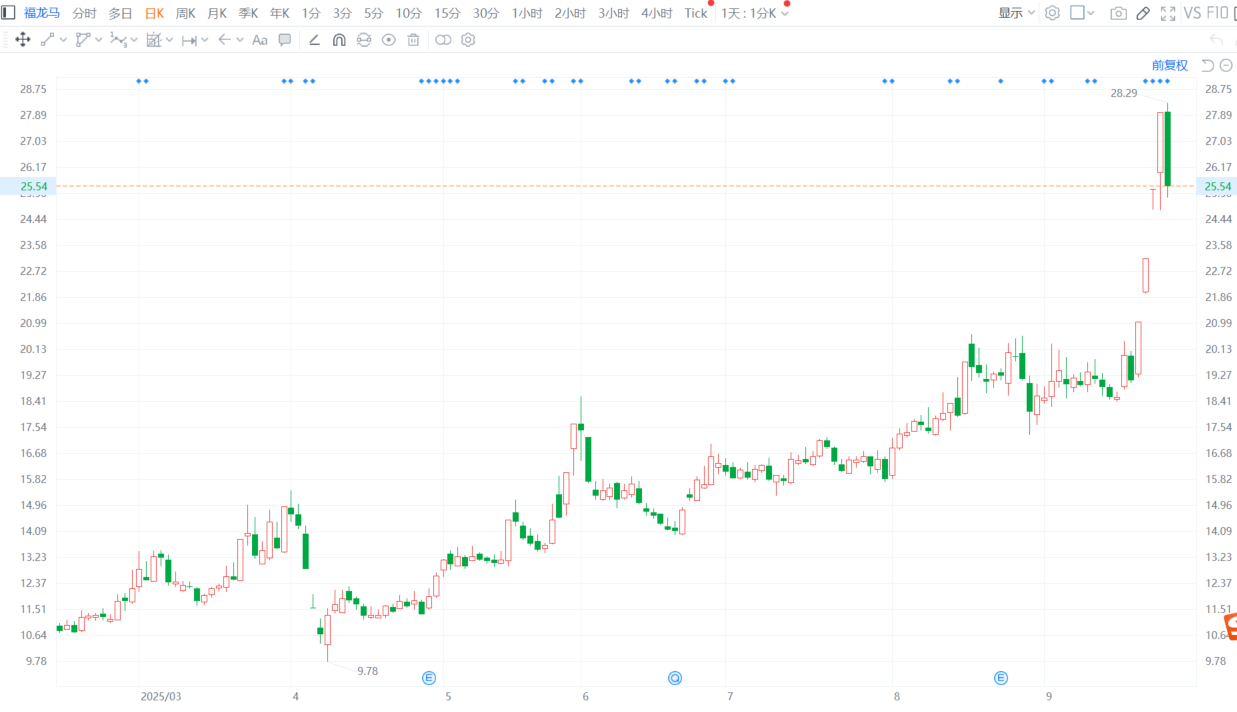Viewport: 1237px width, 712px height.
Task: Click the text annotation 'Aa' tool
Action: coord(260,40)
